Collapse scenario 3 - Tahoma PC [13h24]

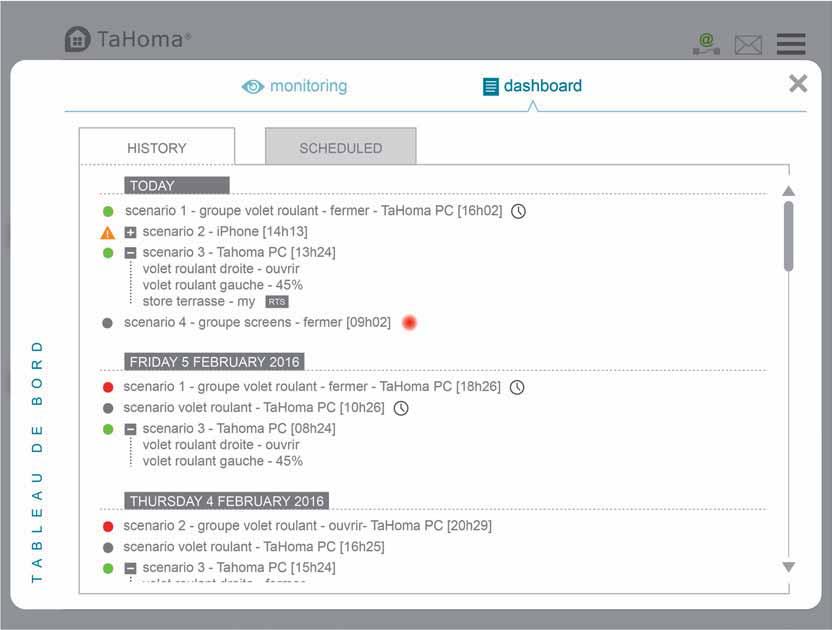pos(130,253)
